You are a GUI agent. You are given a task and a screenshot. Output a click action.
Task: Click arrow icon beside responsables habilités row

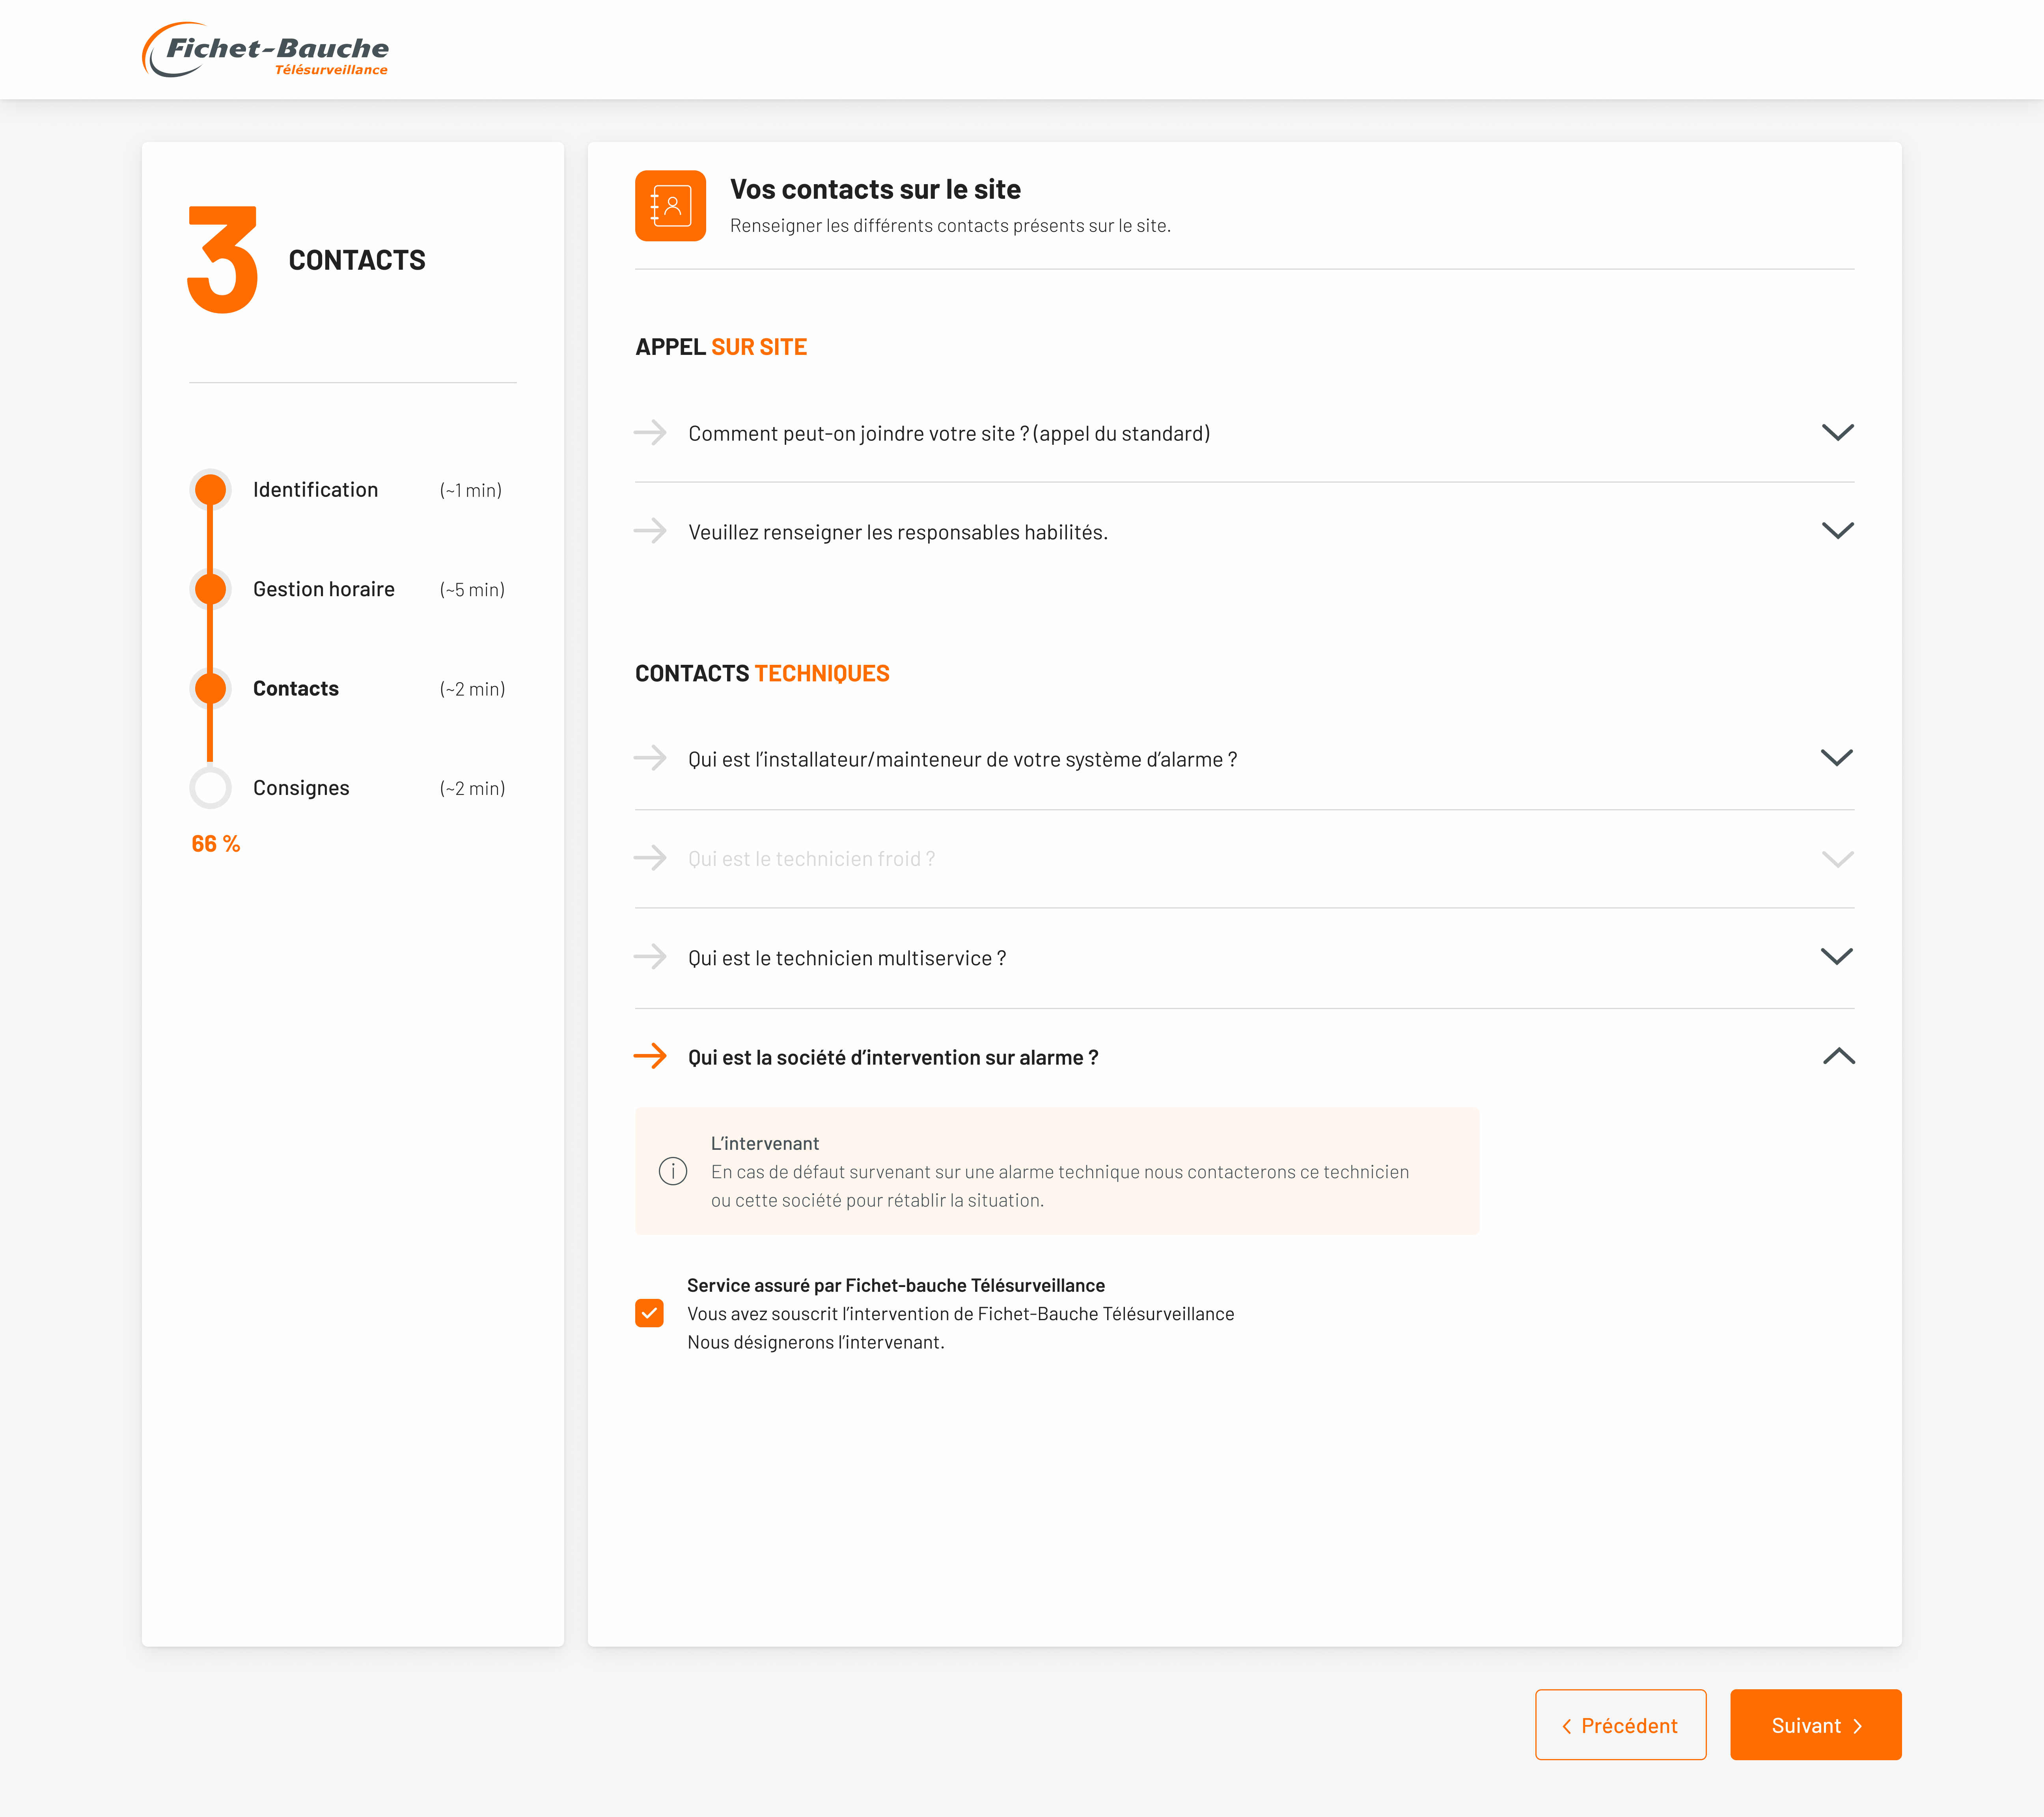(650, 531)
